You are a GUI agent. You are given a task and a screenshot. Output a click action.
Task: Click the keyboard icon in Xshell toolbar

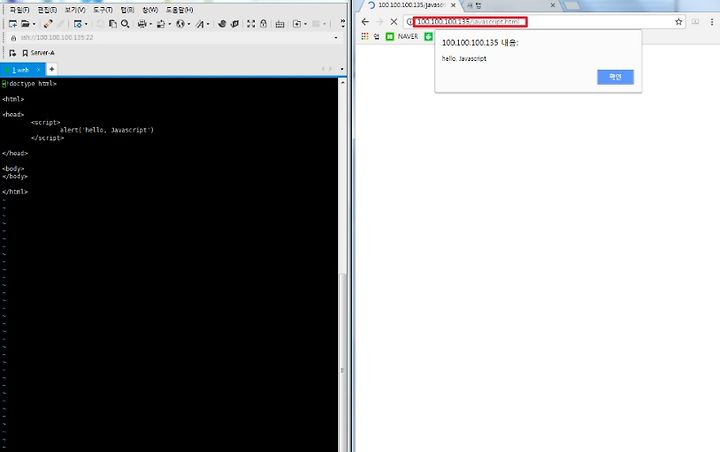(x=280, y=24)
